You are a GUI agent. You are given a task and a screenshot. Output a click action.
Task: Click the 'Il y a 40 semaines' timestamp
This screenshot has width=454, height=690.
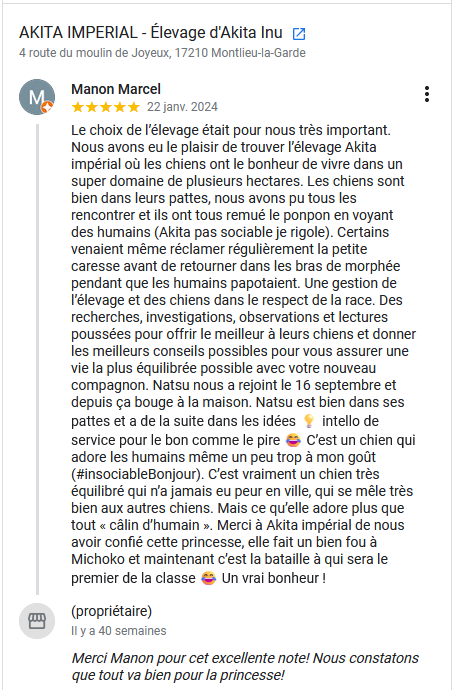[x=119, y=631]
